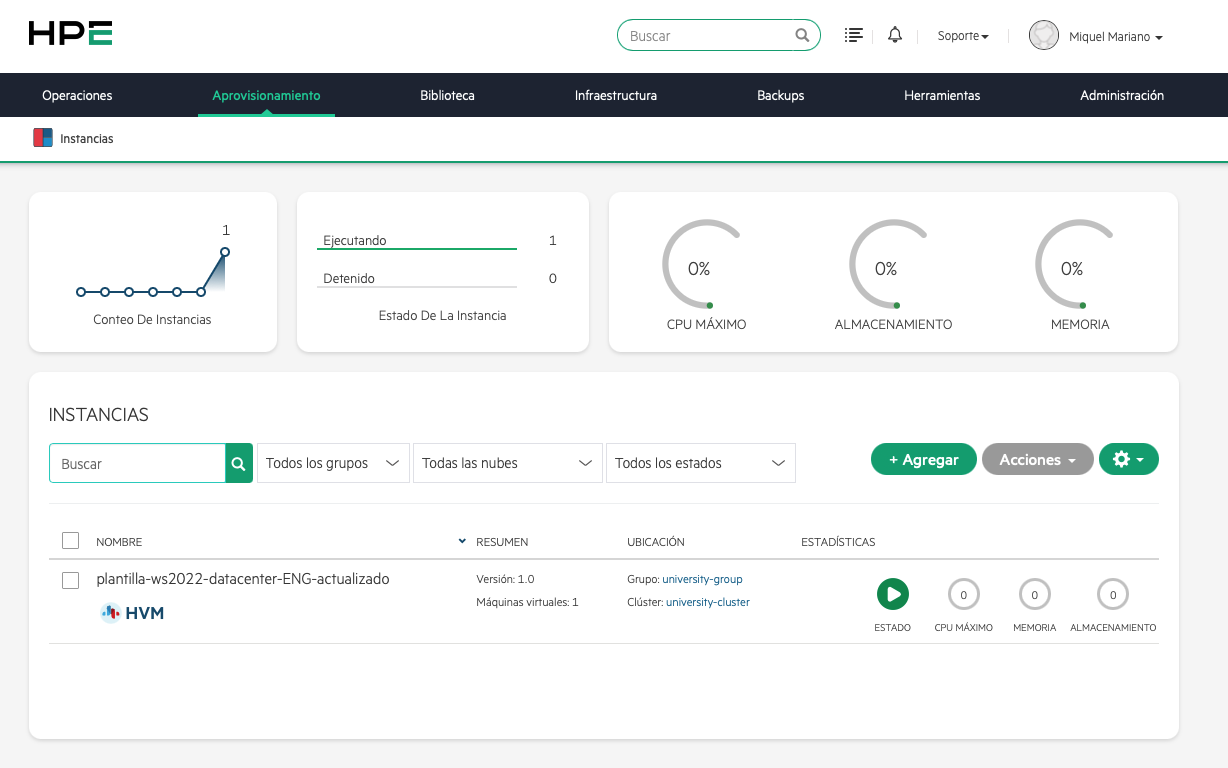Click the HPE logo
The width and height of the screenshot is (1228, 768).
pos(70,34)
